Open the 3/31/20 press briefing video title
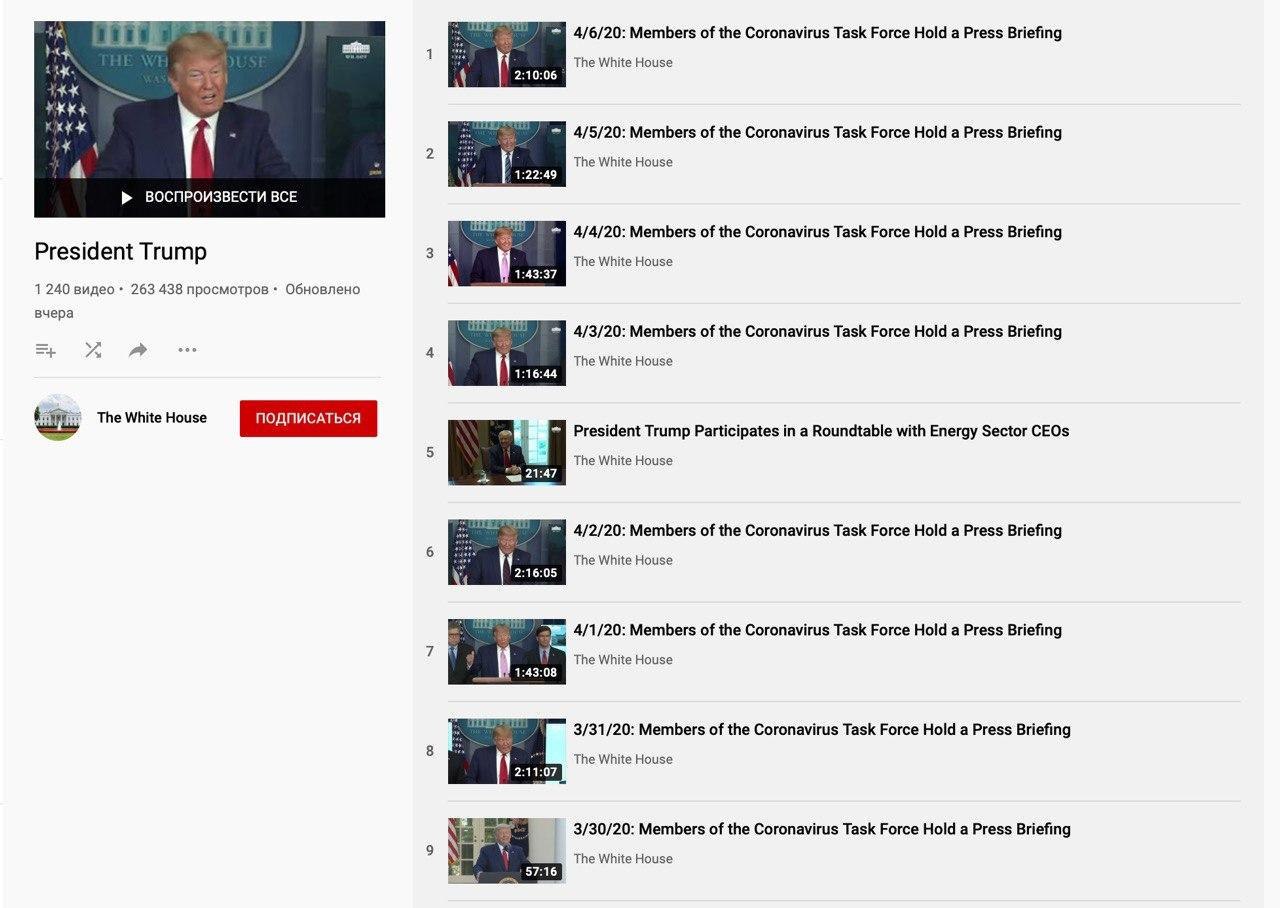The width and height of the screenshot is (1280, 908). [822, 730]
